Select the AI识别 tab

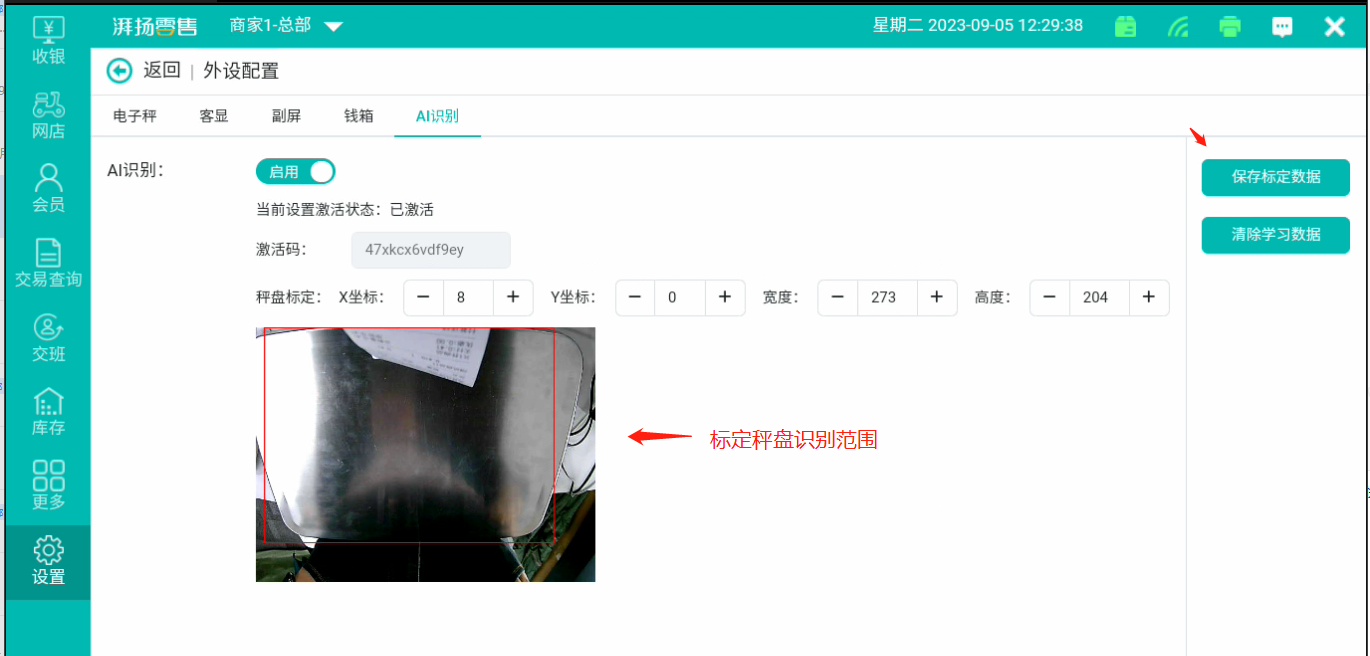(x=437, y=116)
